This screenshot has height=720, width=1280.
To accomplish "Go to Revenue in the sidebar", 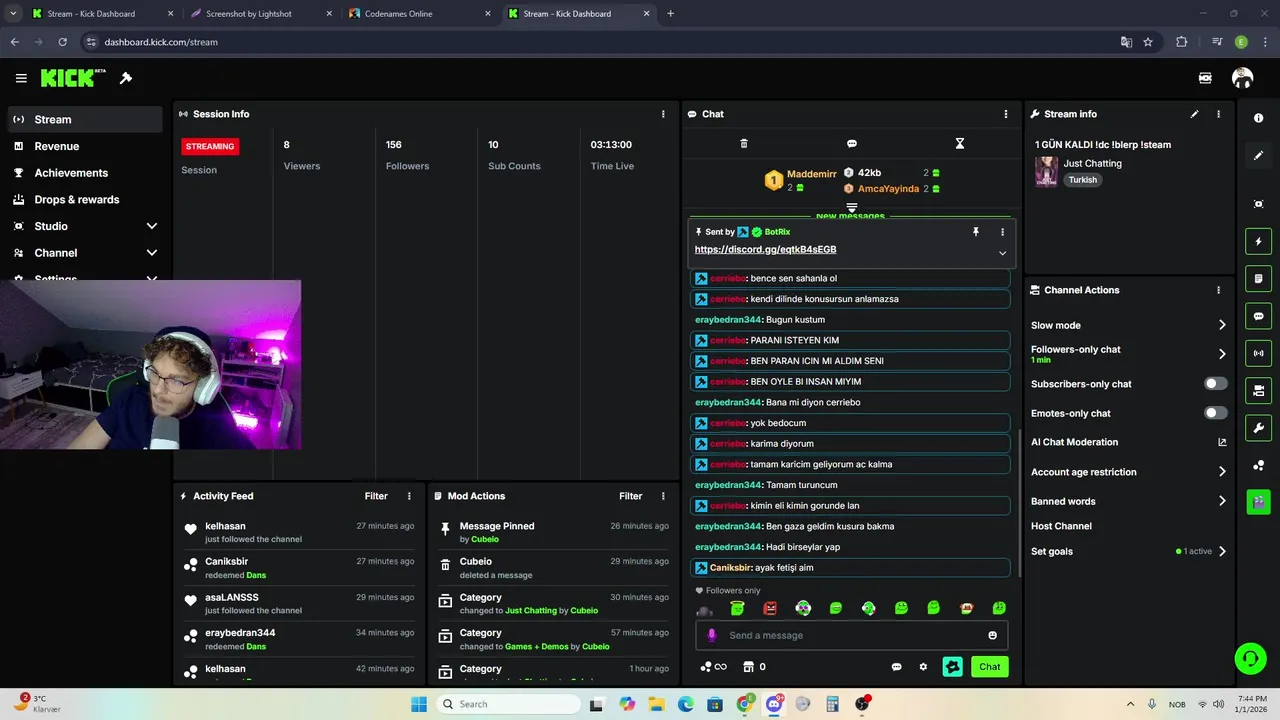I will tap(85, 146).
